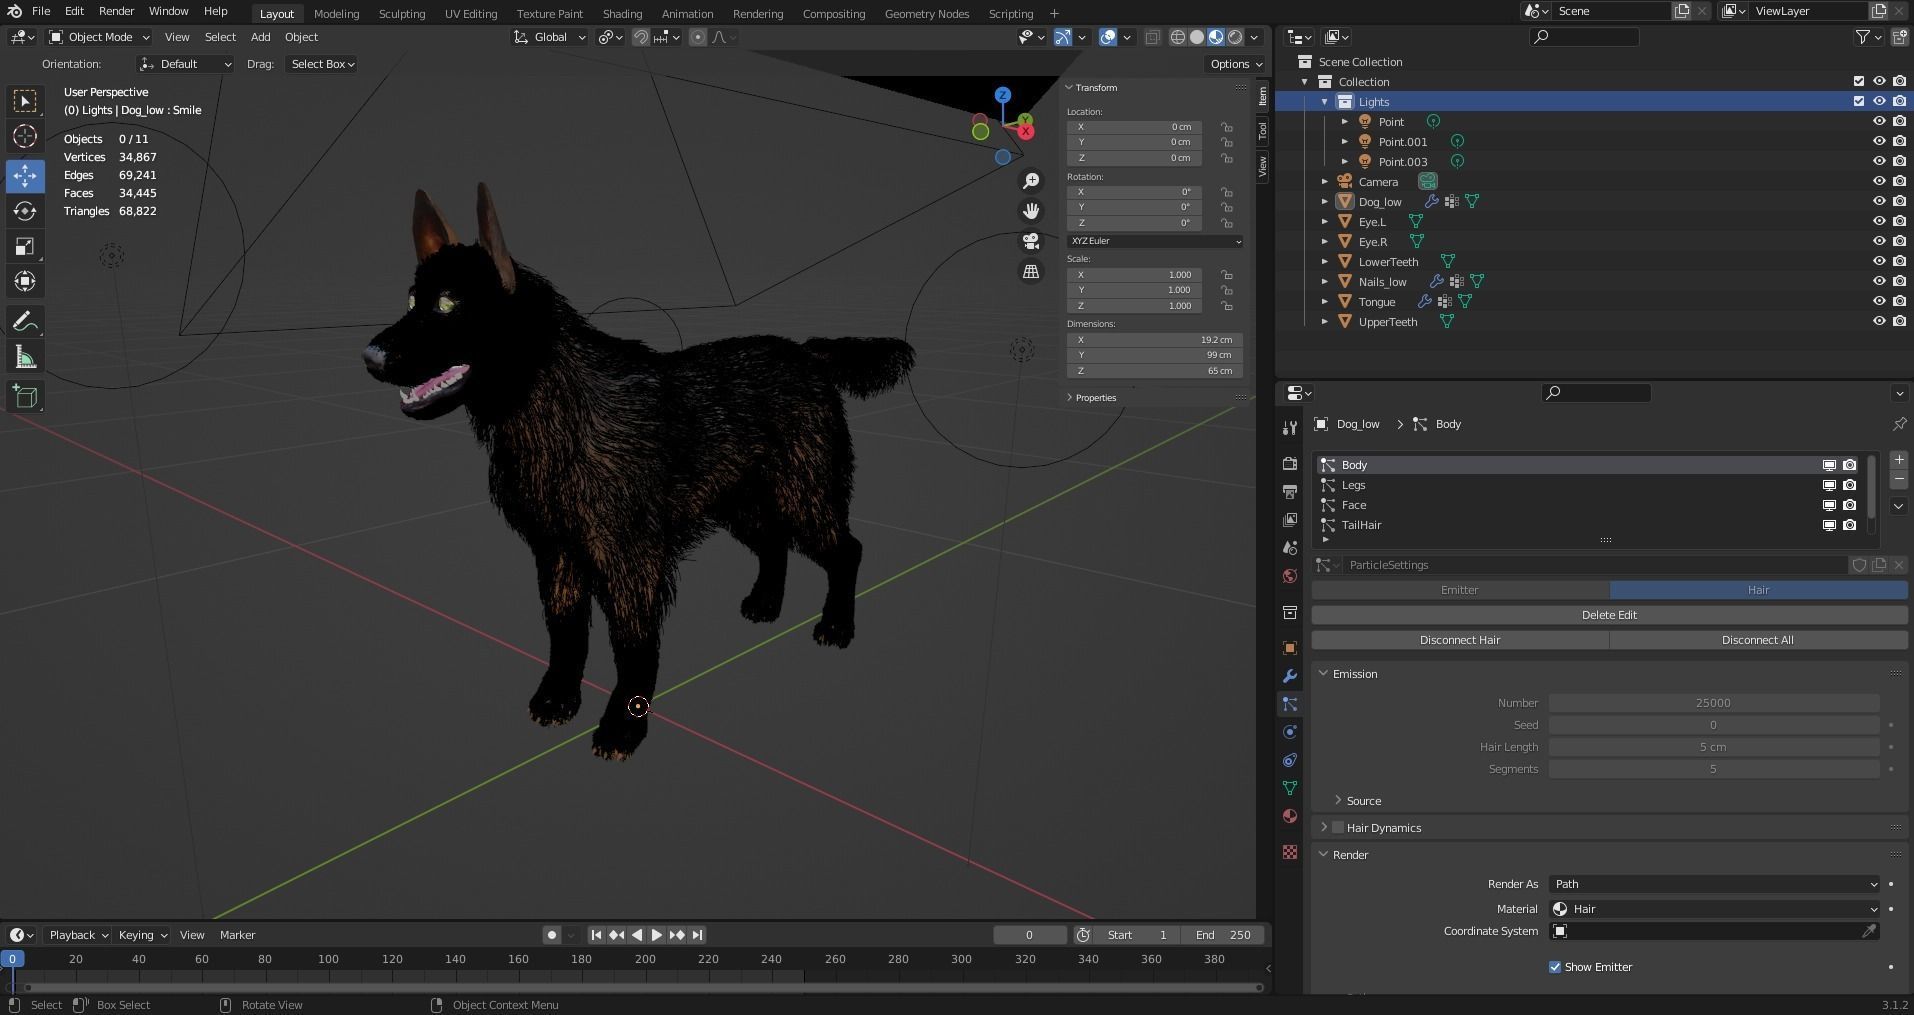Screen dimensions: 1914x1015
Task: Open the Render menu
Action: click(x=116, y=11)
